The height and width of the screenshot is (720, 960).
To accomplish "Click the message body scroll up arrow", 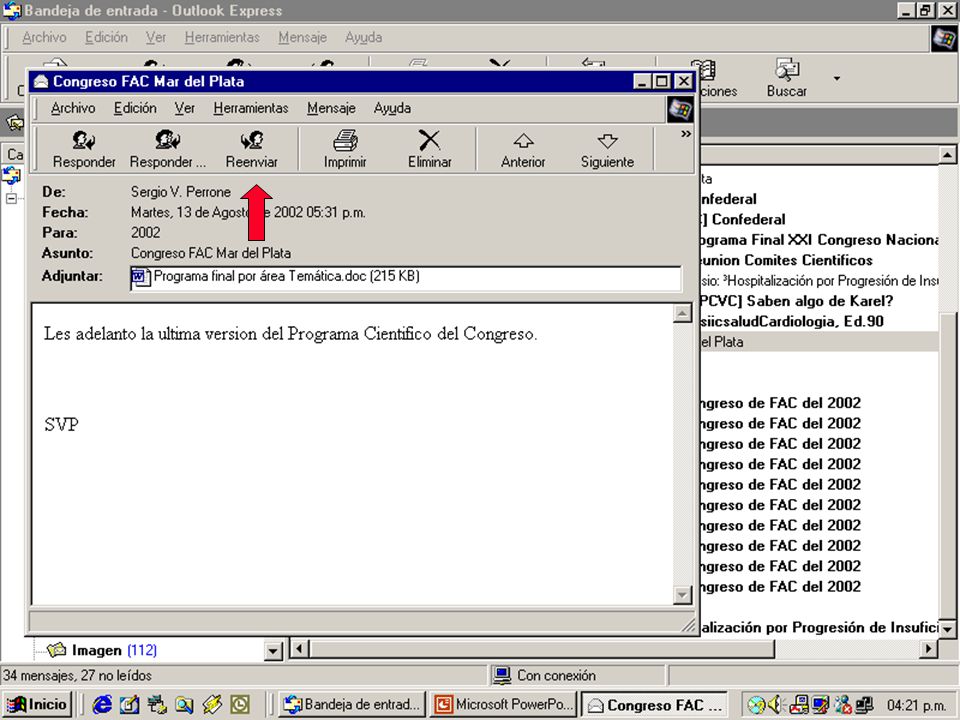I will [x=682, y=313].
